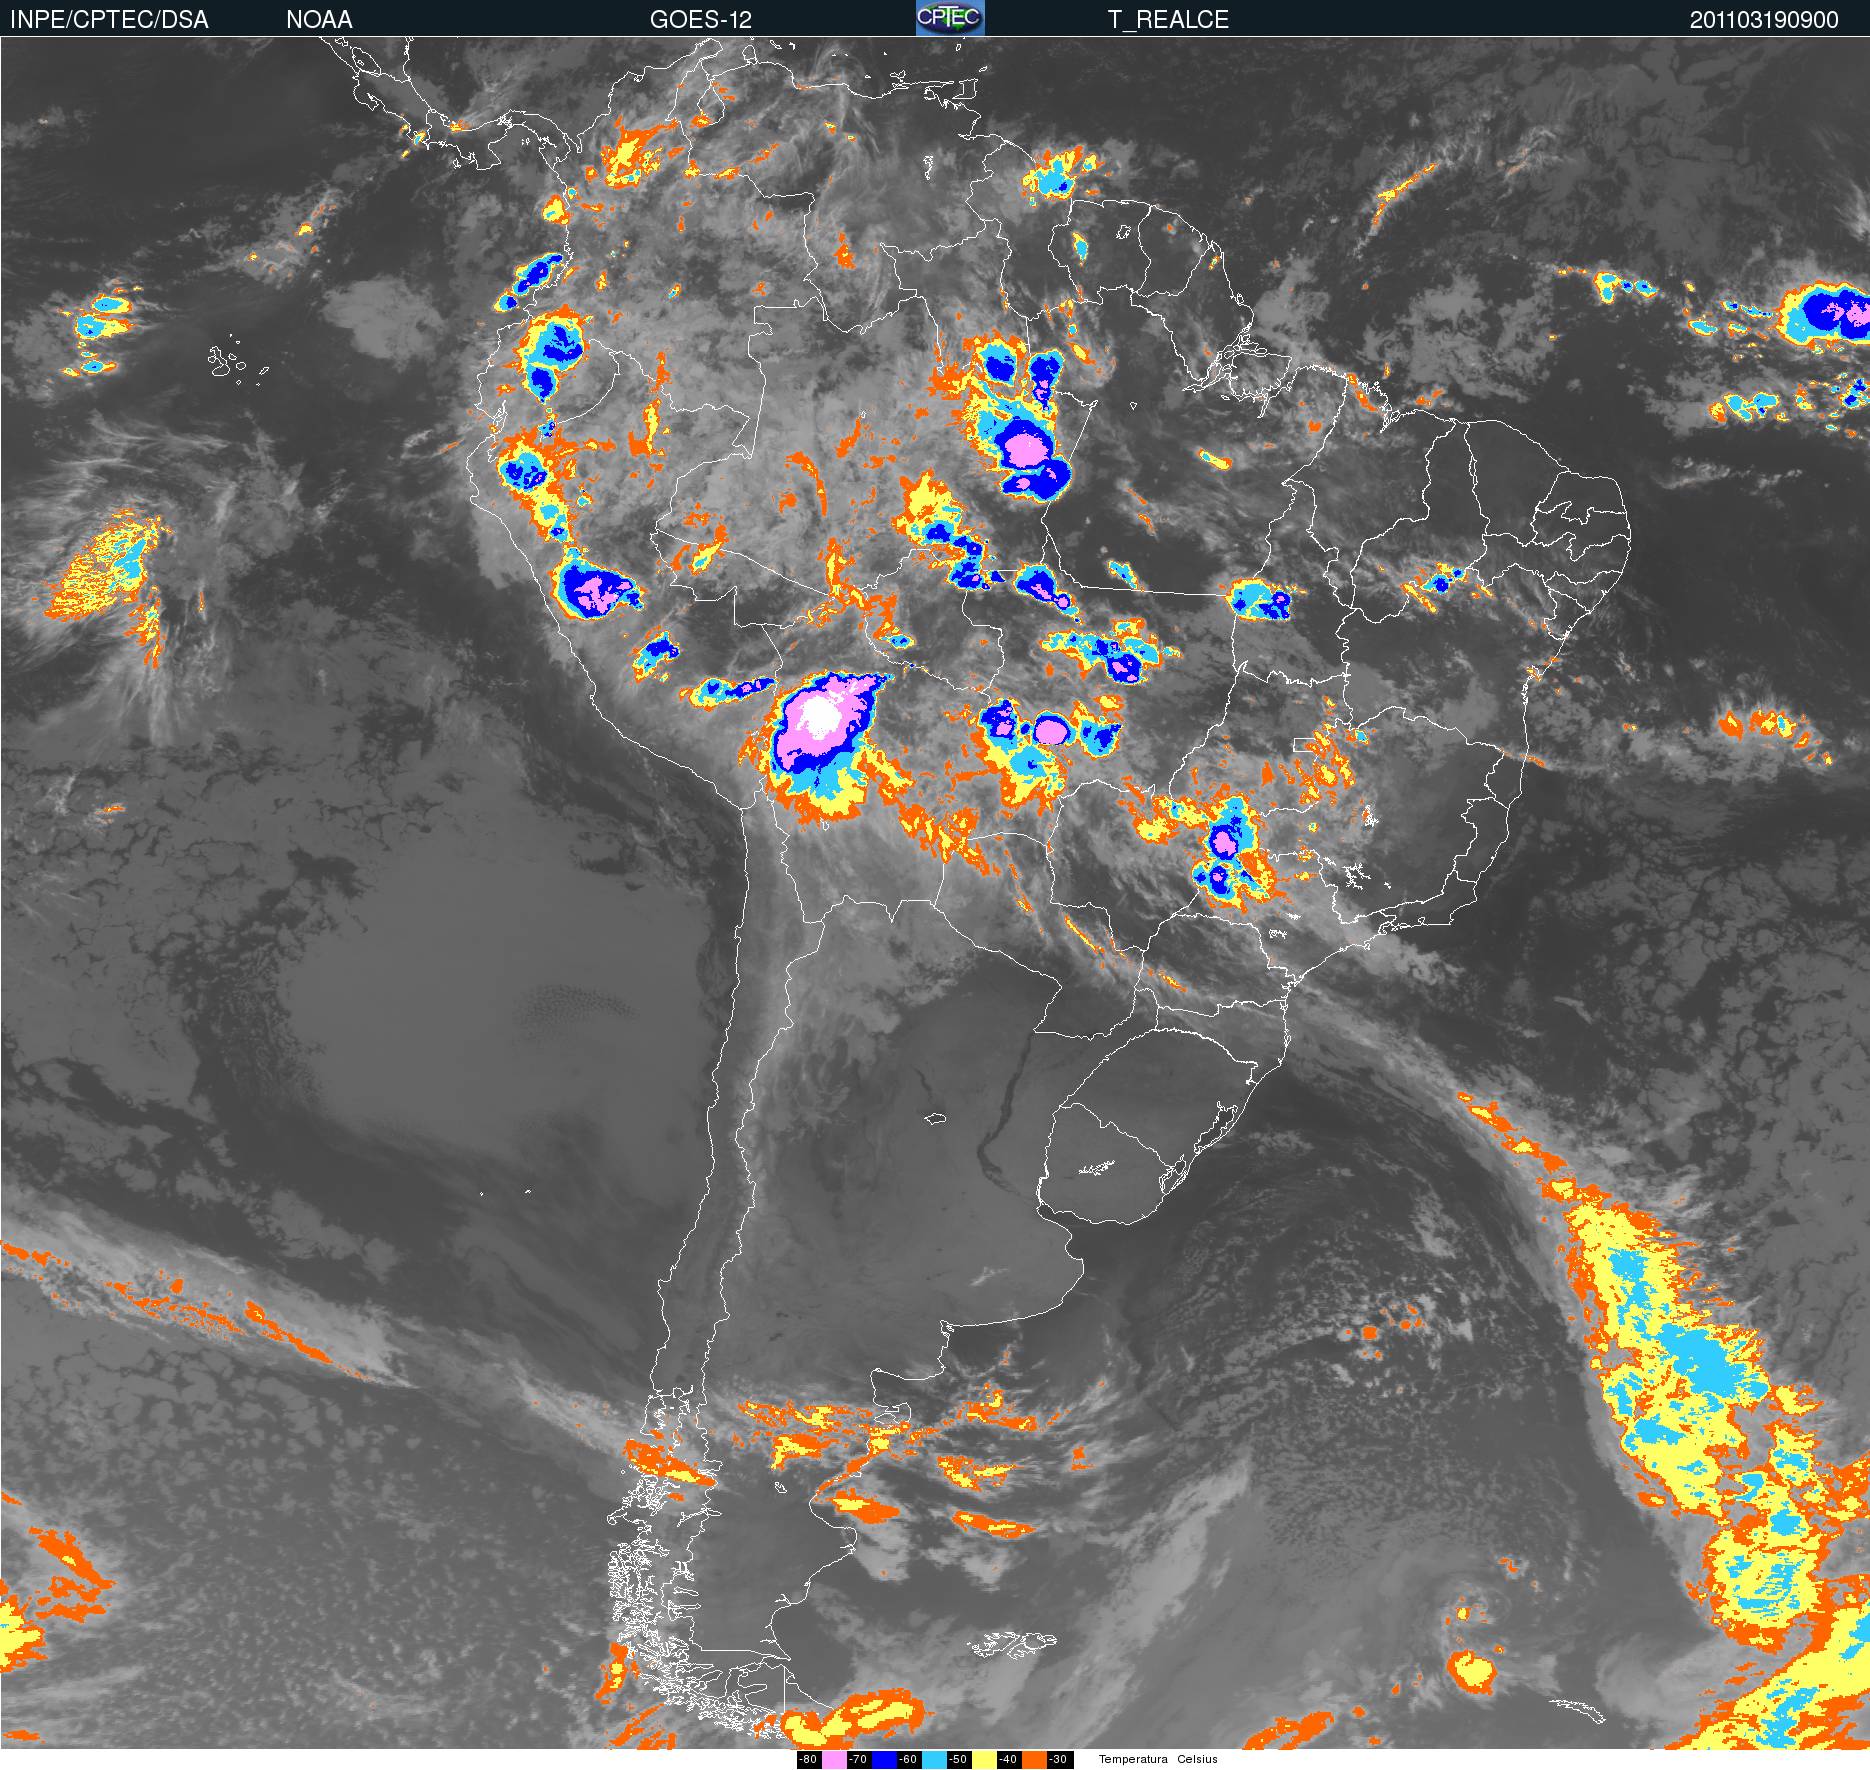Click the GOES-12 satellite label
Viewport: 1870px width, 1770px height.
pyautogui.click(x=701, y=20)
